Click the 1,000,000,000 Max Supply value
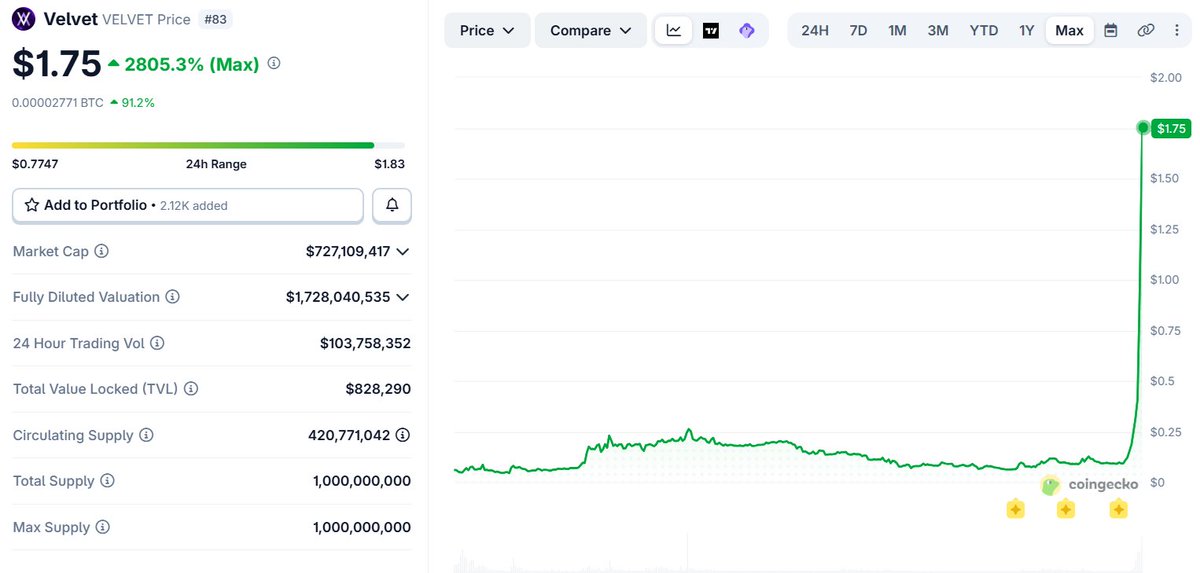The image size is (1200, 573). (362, 527)
